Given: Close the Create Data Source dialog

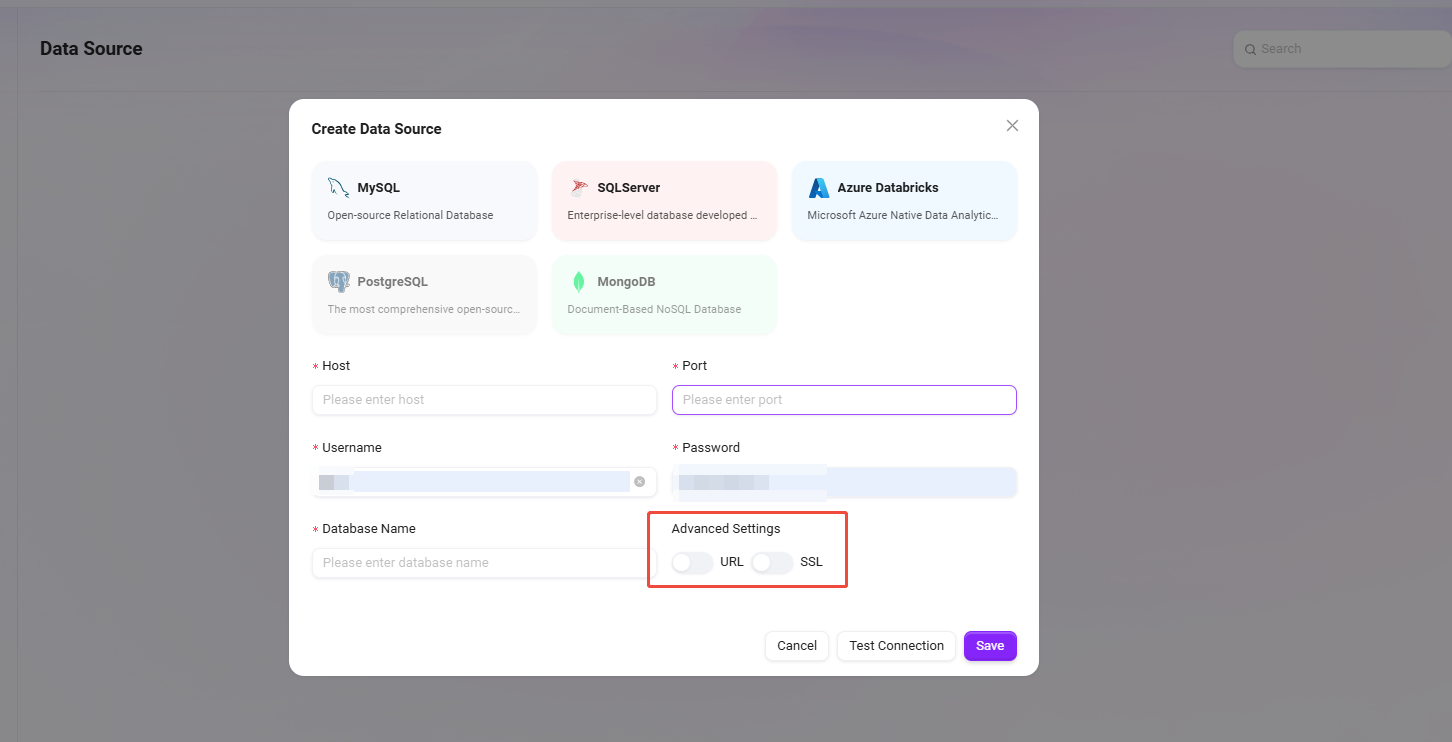Looking at the screenshot, I should [1012, 126].
